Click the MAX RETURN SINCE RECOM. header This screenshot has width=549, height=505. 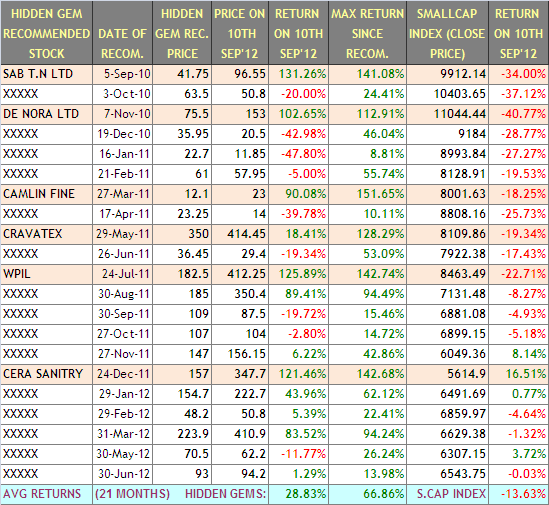click(368, 33)
